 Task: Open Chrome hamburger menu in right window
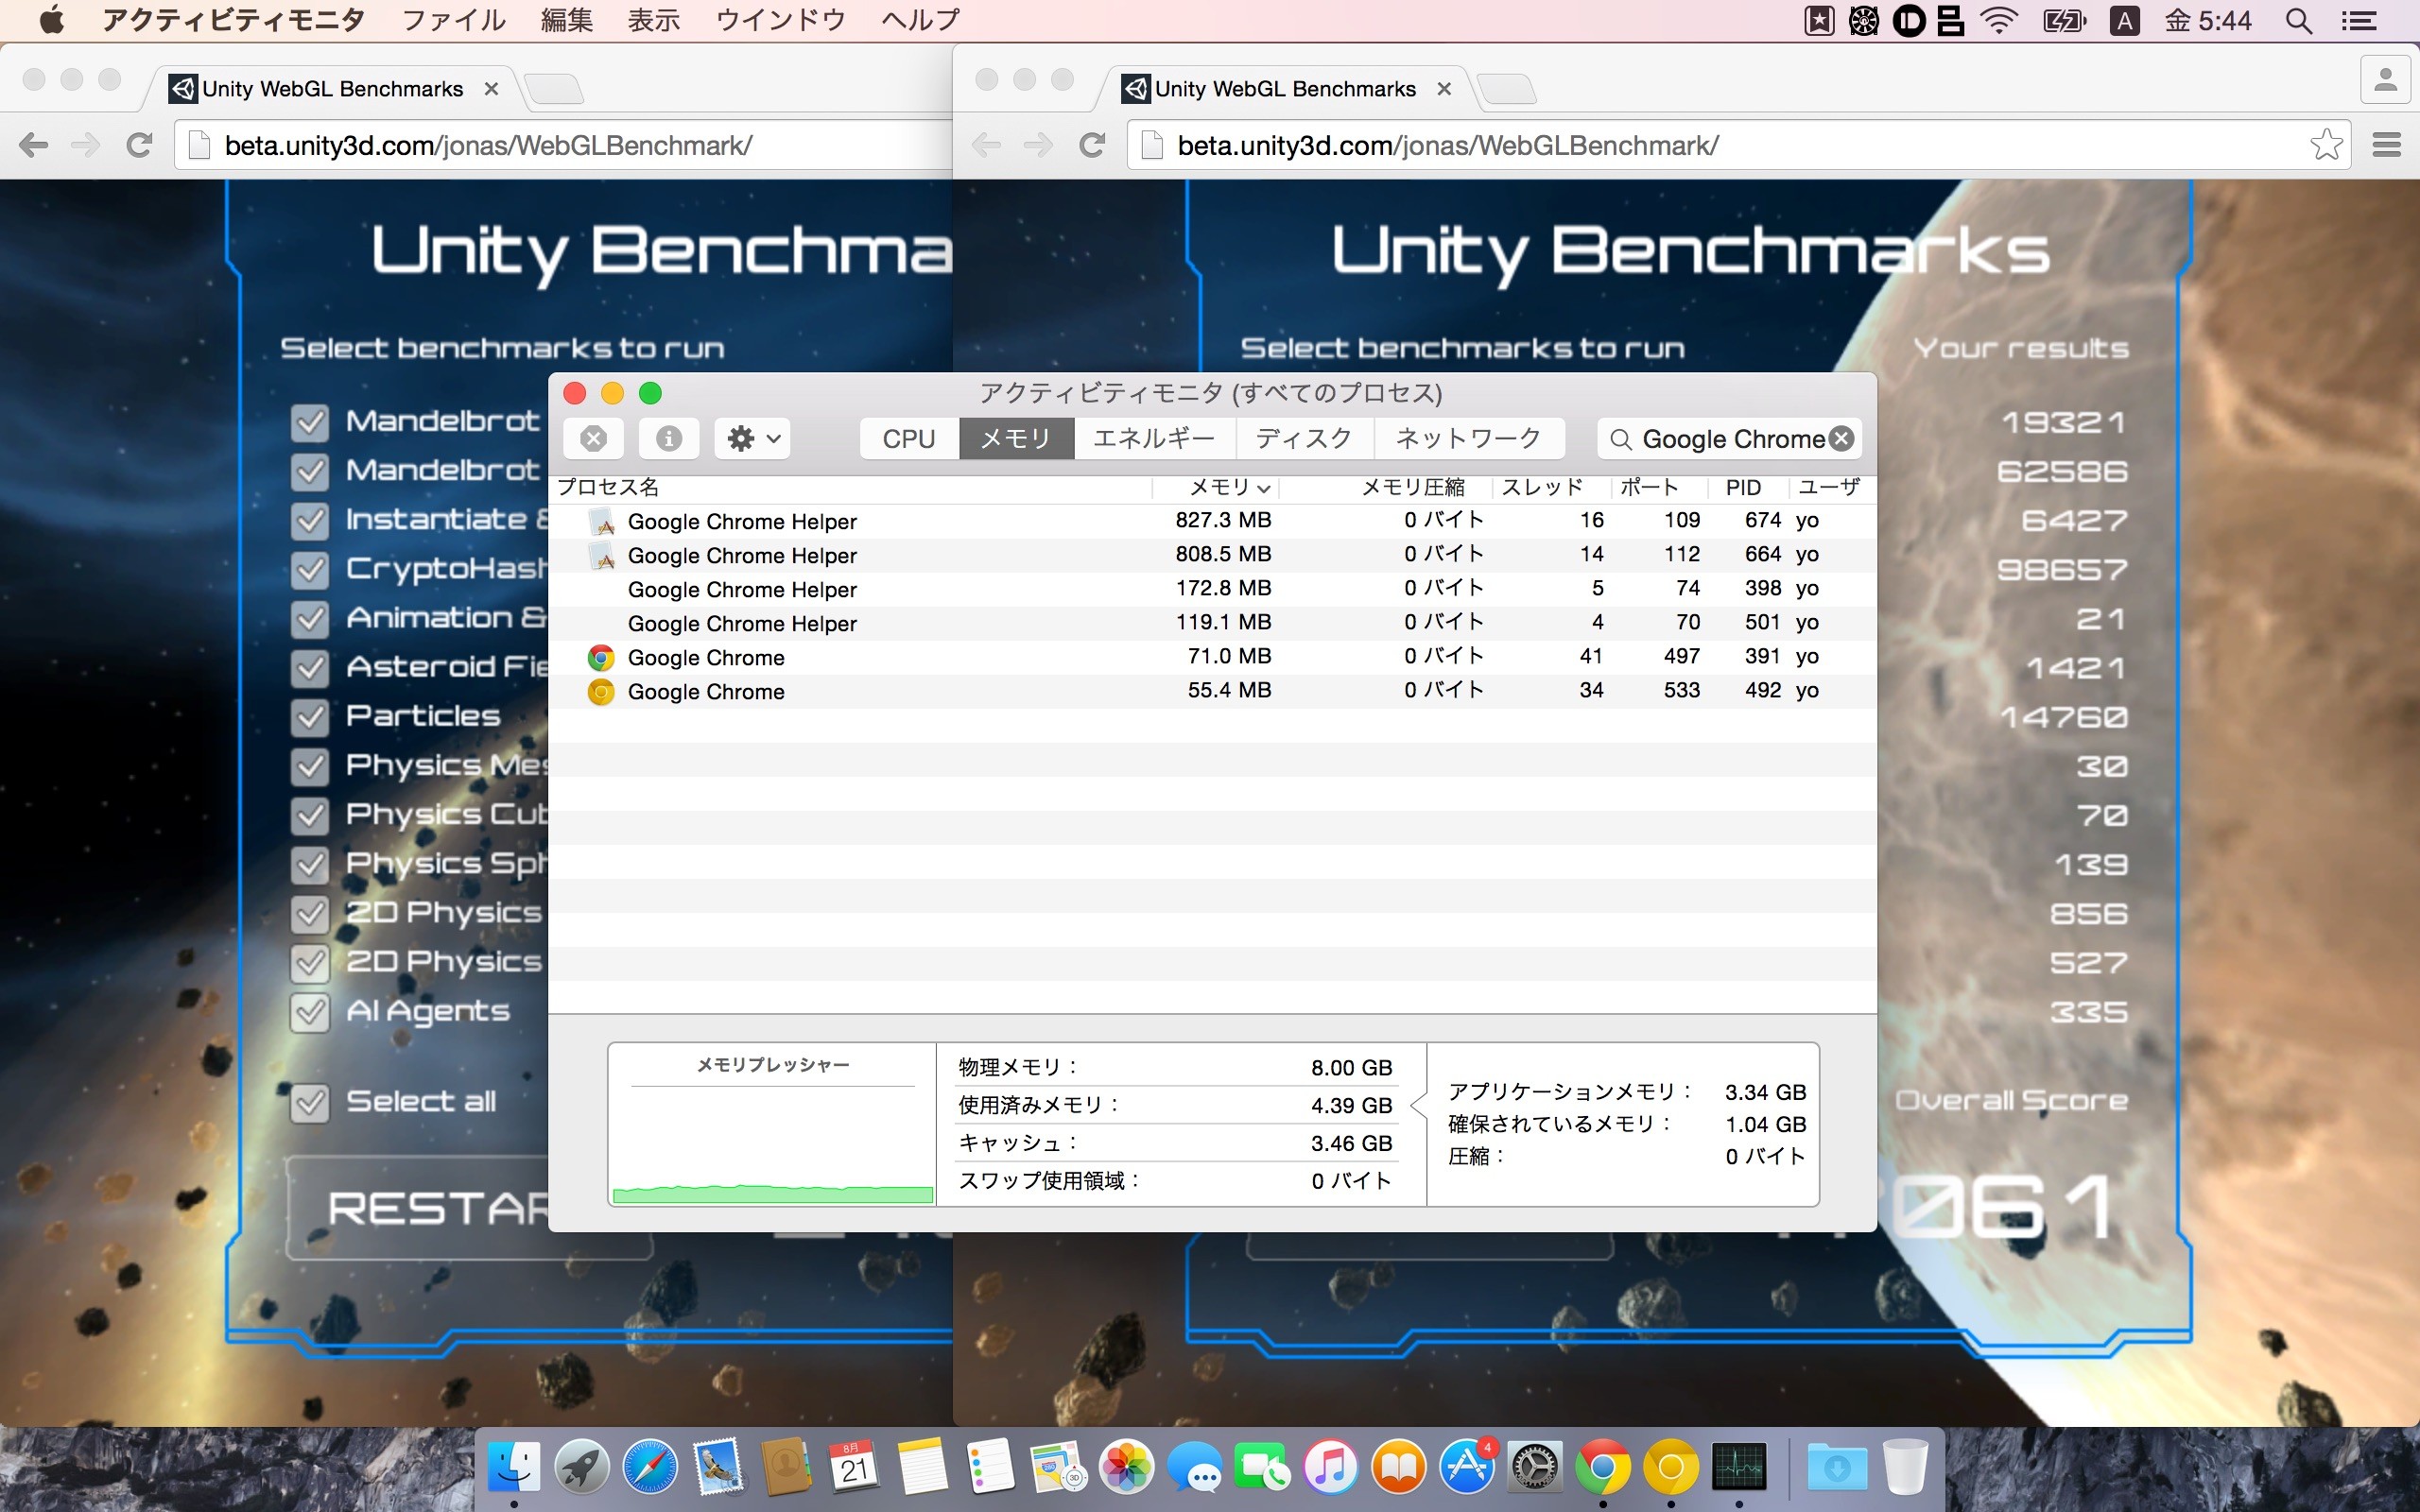(2386, 145)
